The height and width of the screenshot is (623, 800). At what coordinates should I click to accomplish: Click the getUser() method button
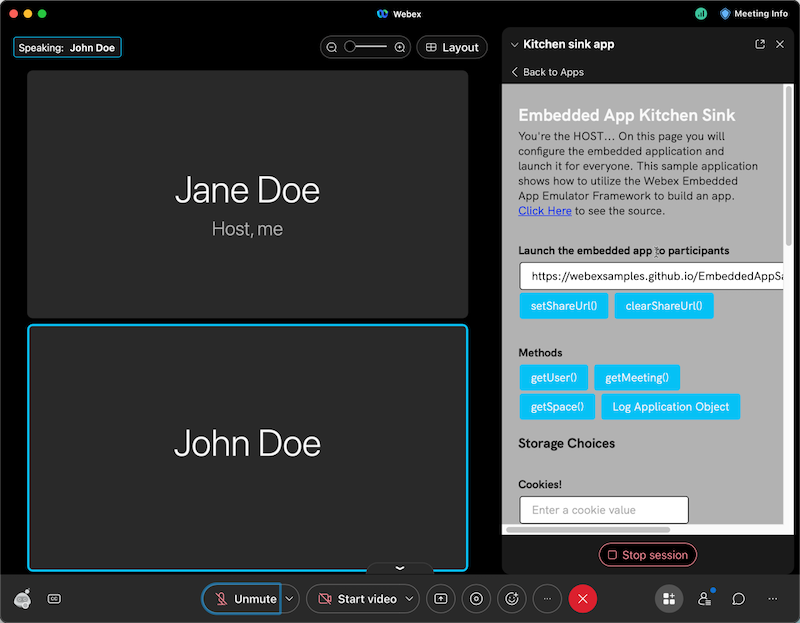point(554,378)
